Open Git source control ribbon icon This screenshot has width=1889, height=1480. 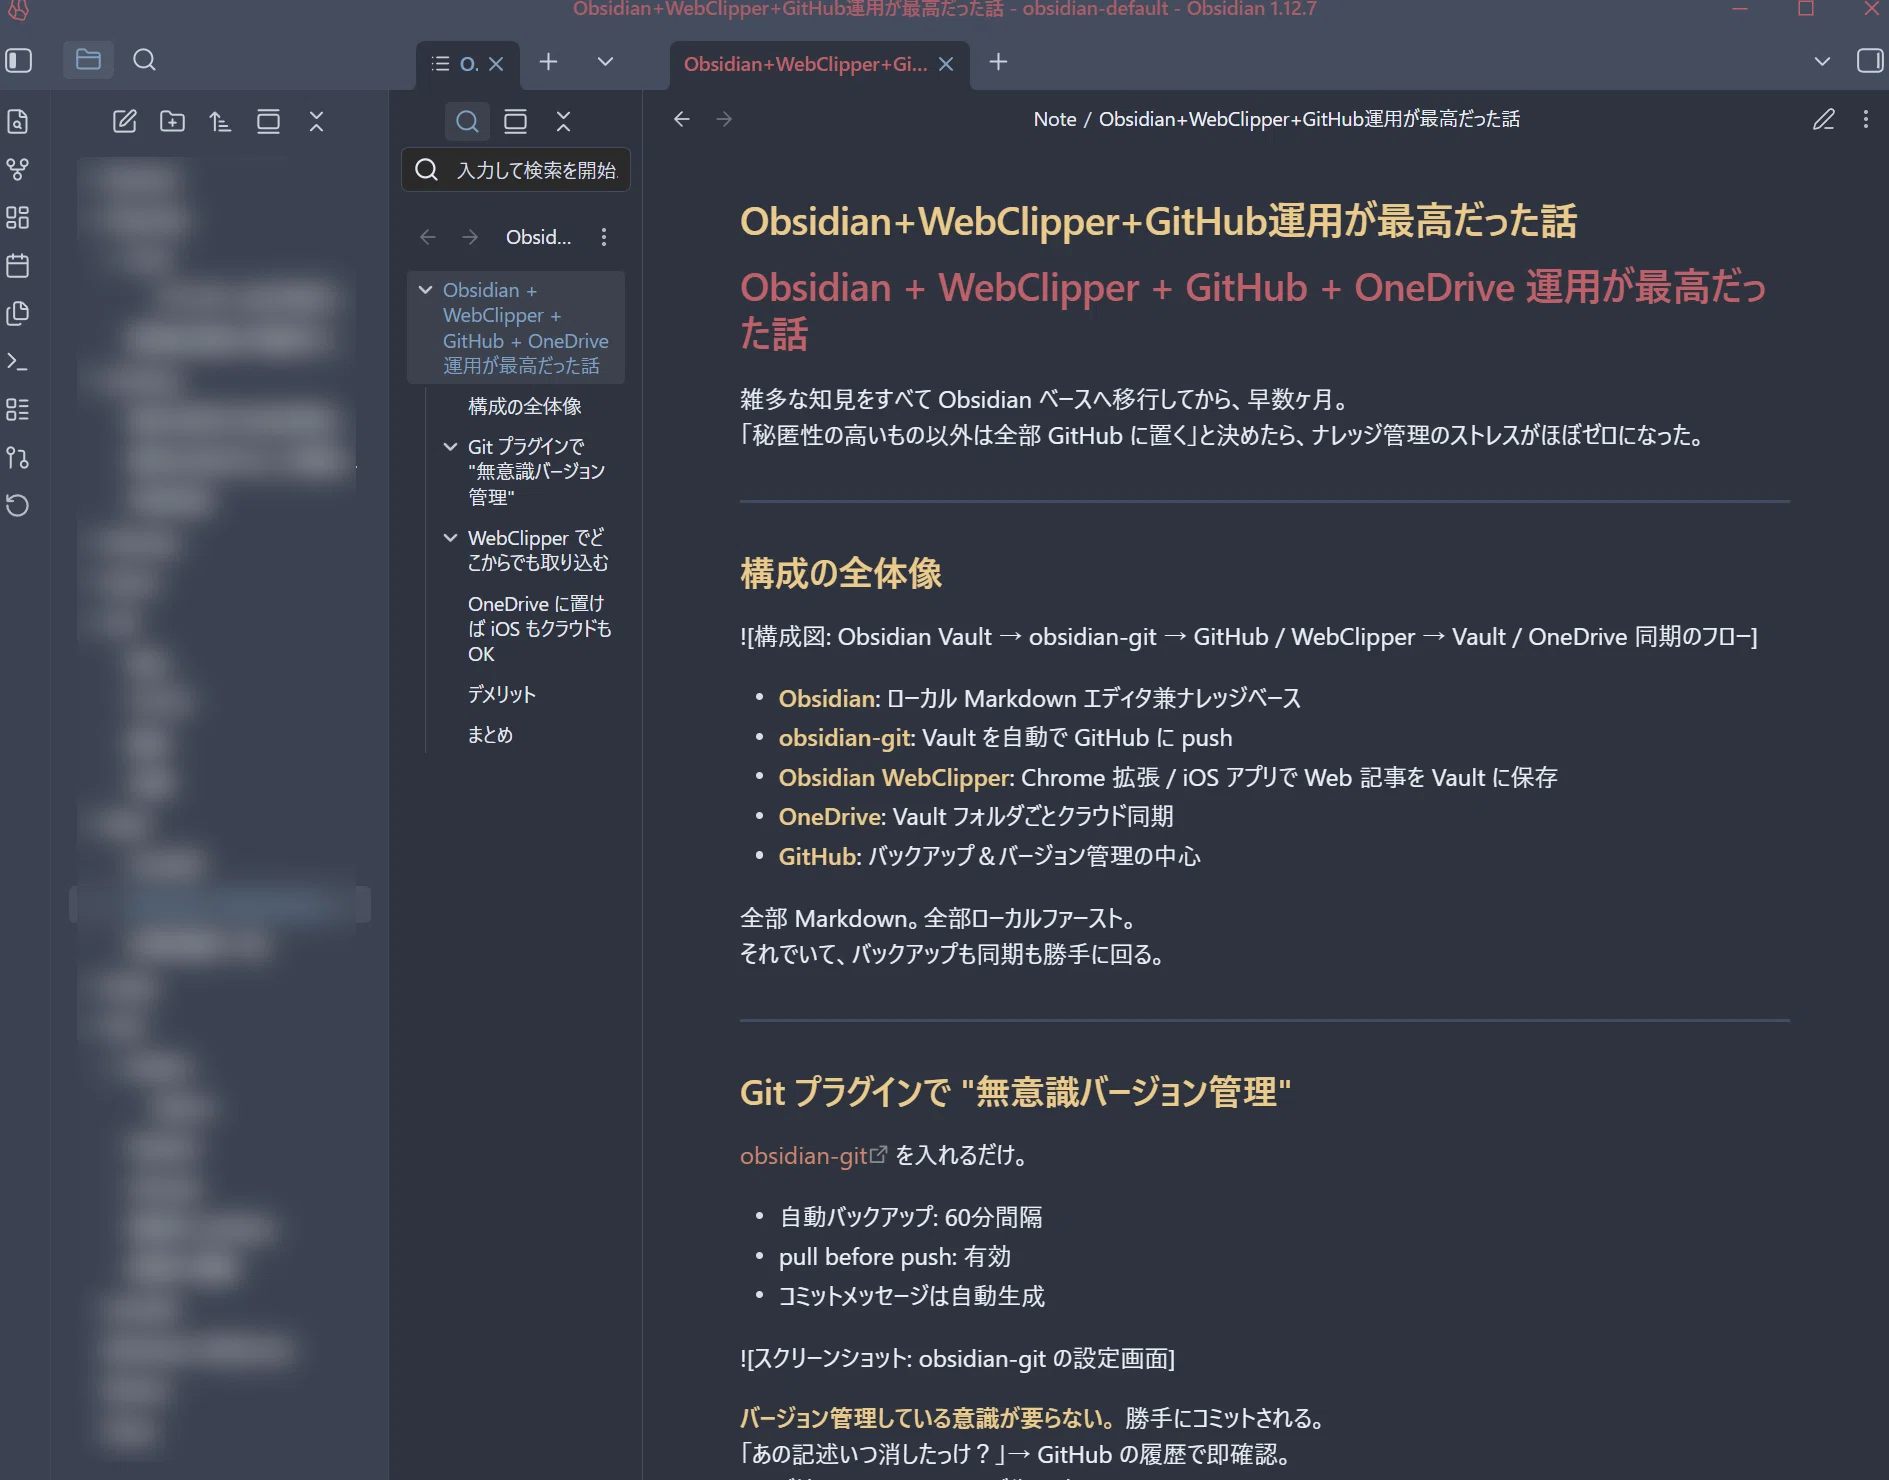(x=18, y=458)
